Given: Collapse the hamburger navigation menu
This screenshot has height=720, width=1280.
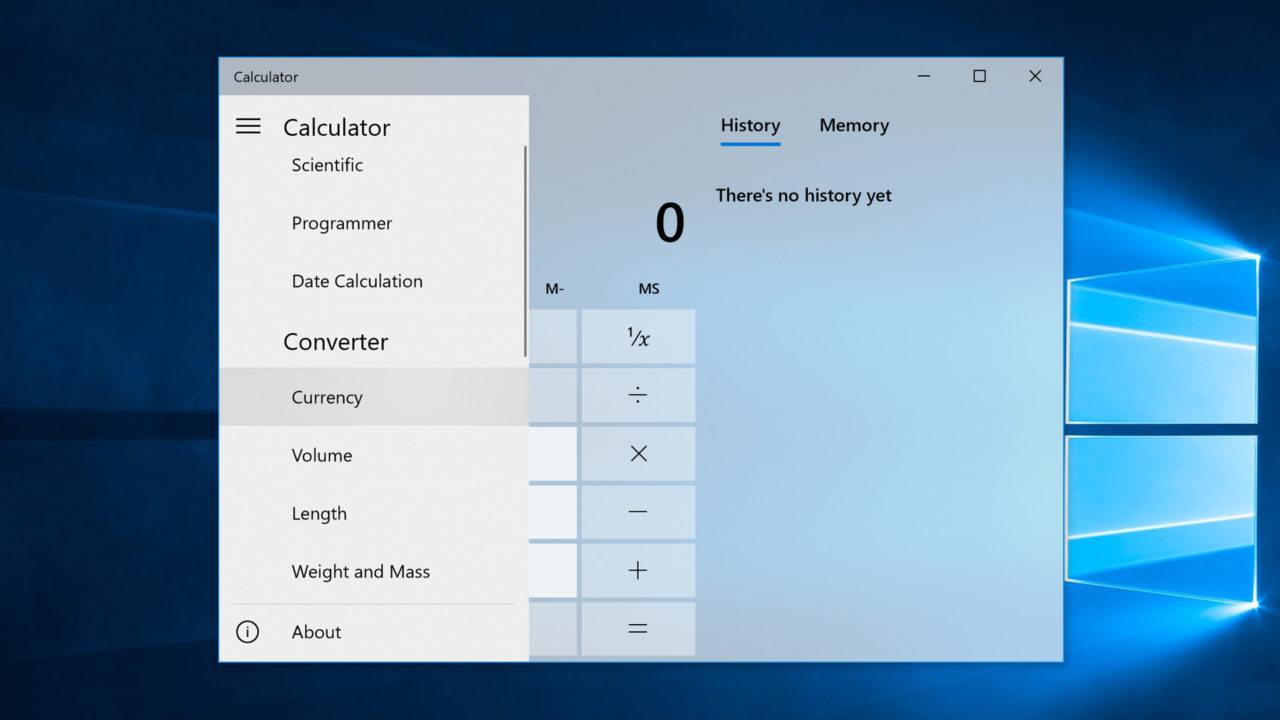Looking at the screenshot, I should (x=248, y=126).
